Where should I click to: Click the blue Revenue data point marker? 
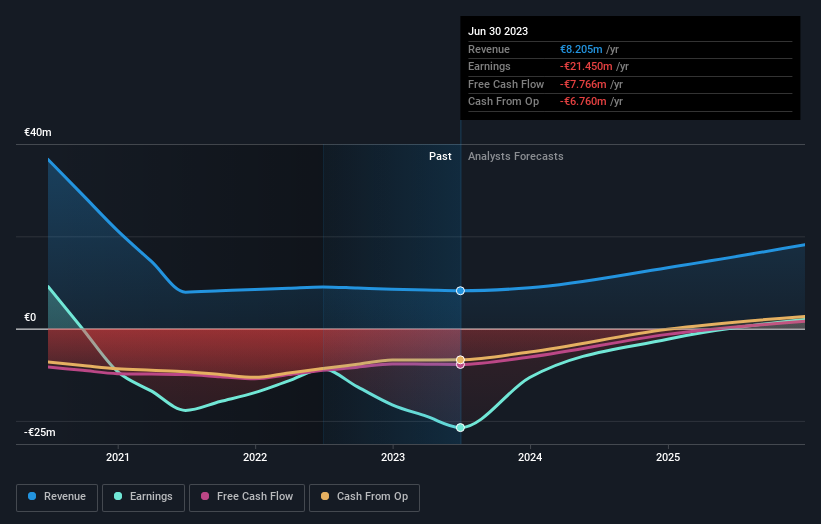pyautogui.click(x=460, y=291)
